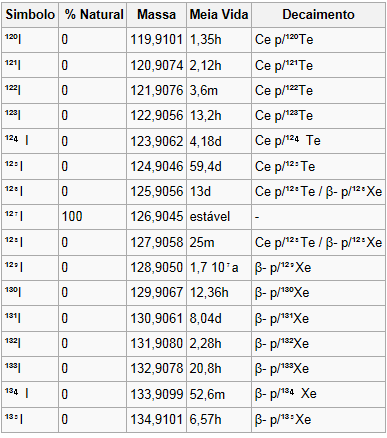Select the Meia Vida column header
The width and height of the screenshot is (387, 438).
[219, 15]
